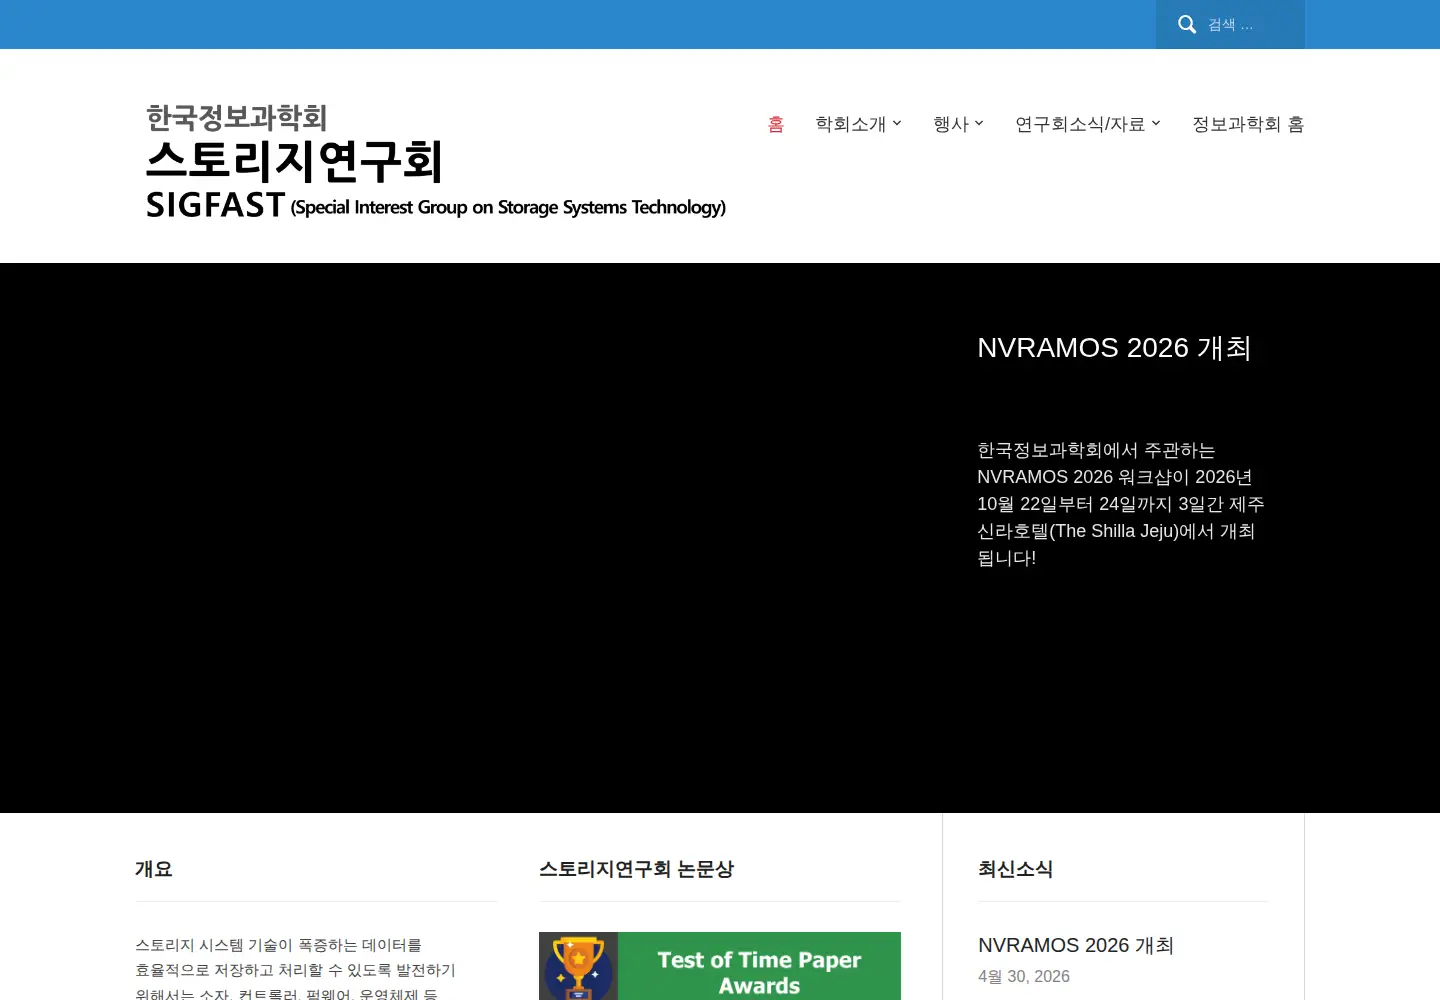Expand the chevron next to 학회소개
Viewport: 1440px width, 1000px height.
897,123
